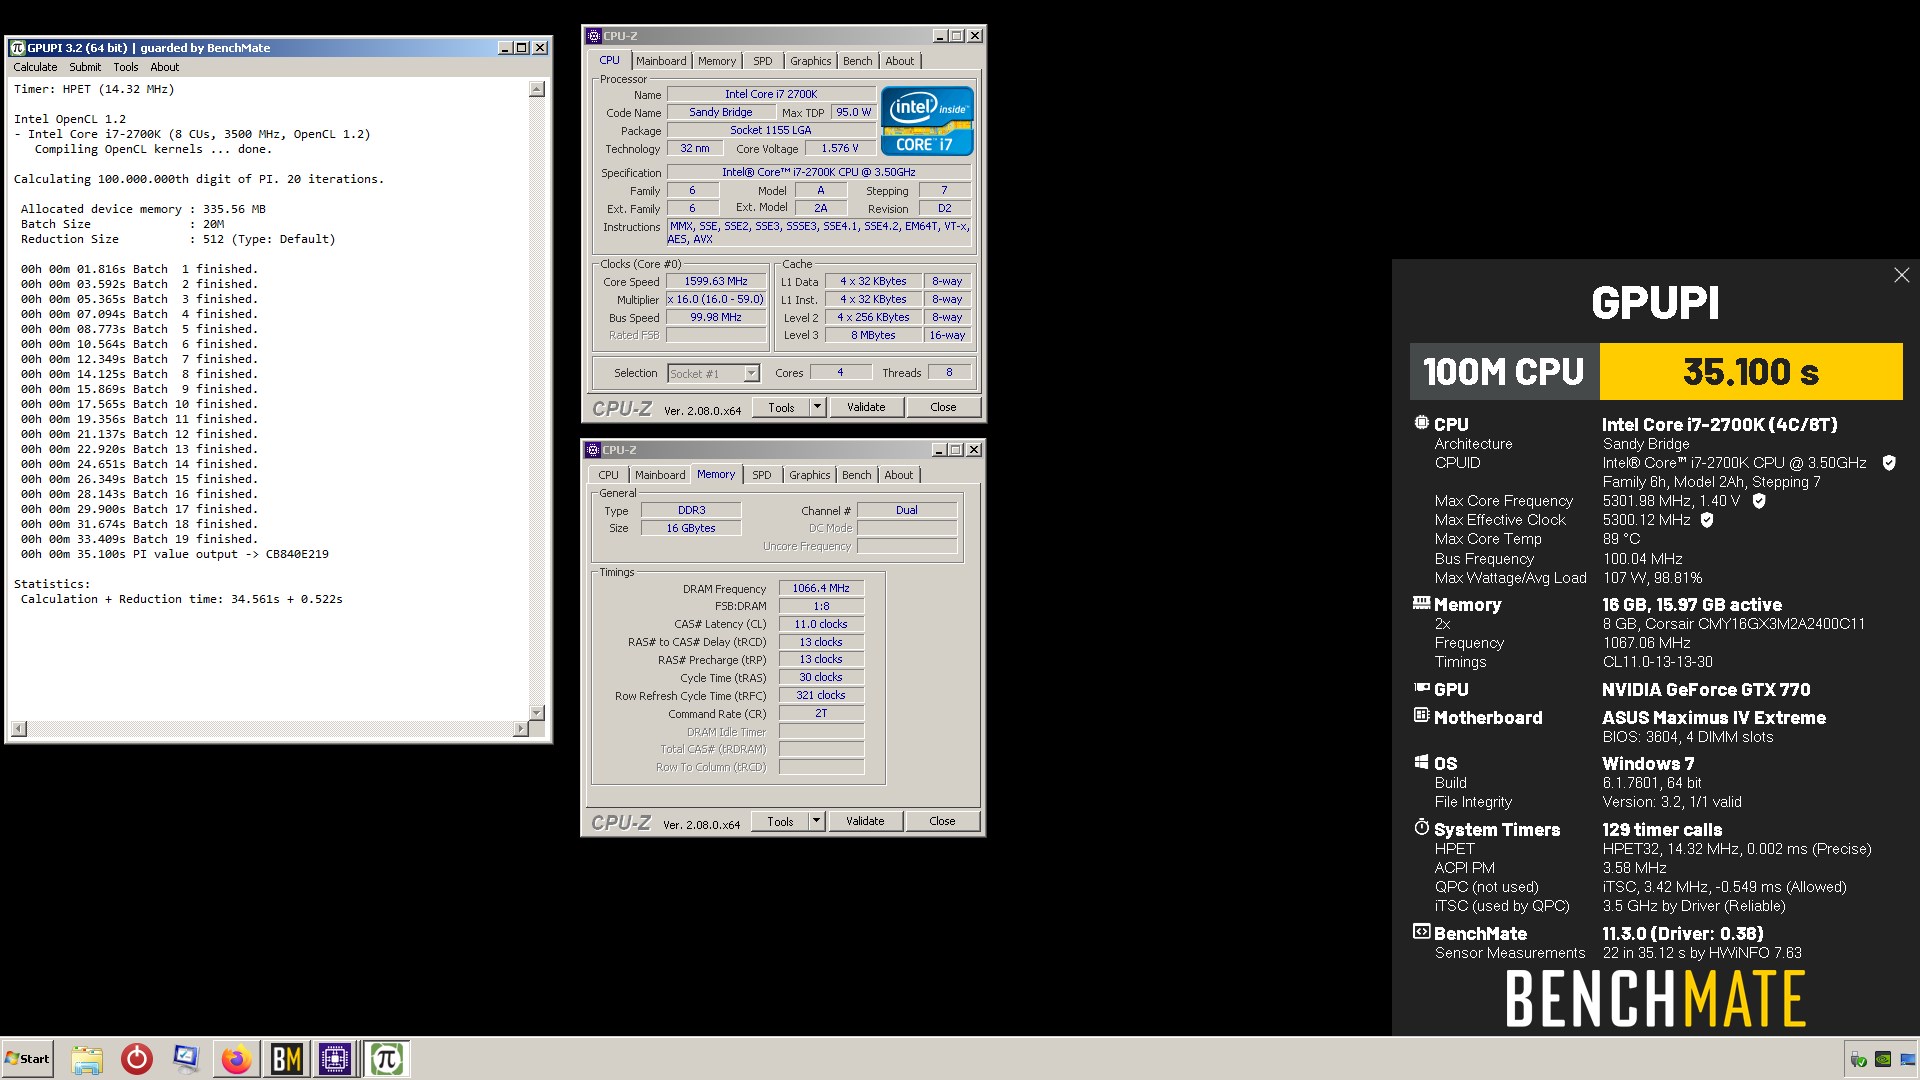Switch to Memory tab in top CPU-Z
This screenshot has width=1920, height=1080.
point(717,61)
